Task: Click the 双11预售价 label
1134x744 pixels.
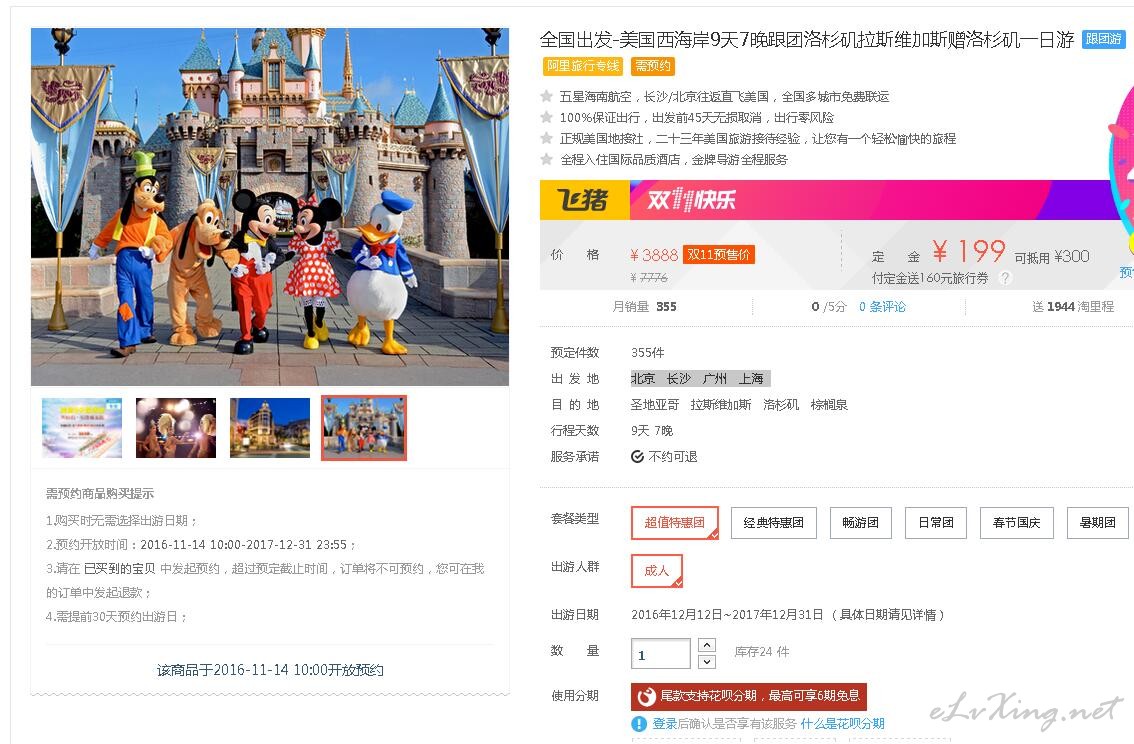Action: (x=719, y=255)
